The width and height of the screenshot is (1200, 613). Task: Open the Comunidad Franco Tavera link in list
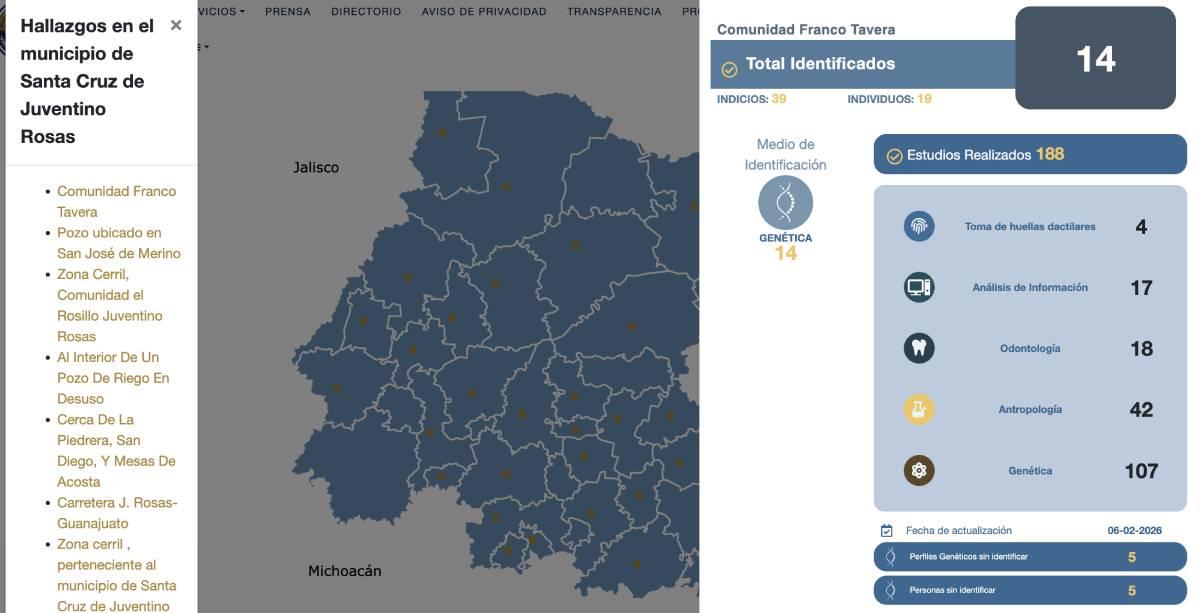click(116, 201)
